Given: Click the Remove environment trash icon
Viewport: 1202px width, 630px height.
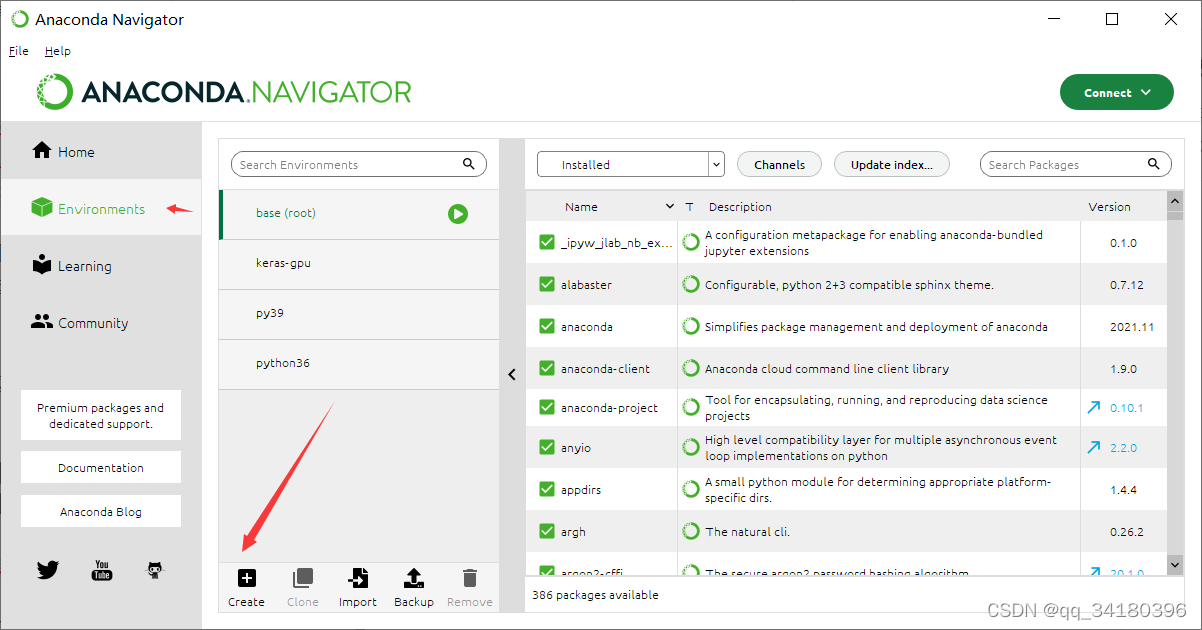Looking at the screenshot, I should [x=469, y=578].
